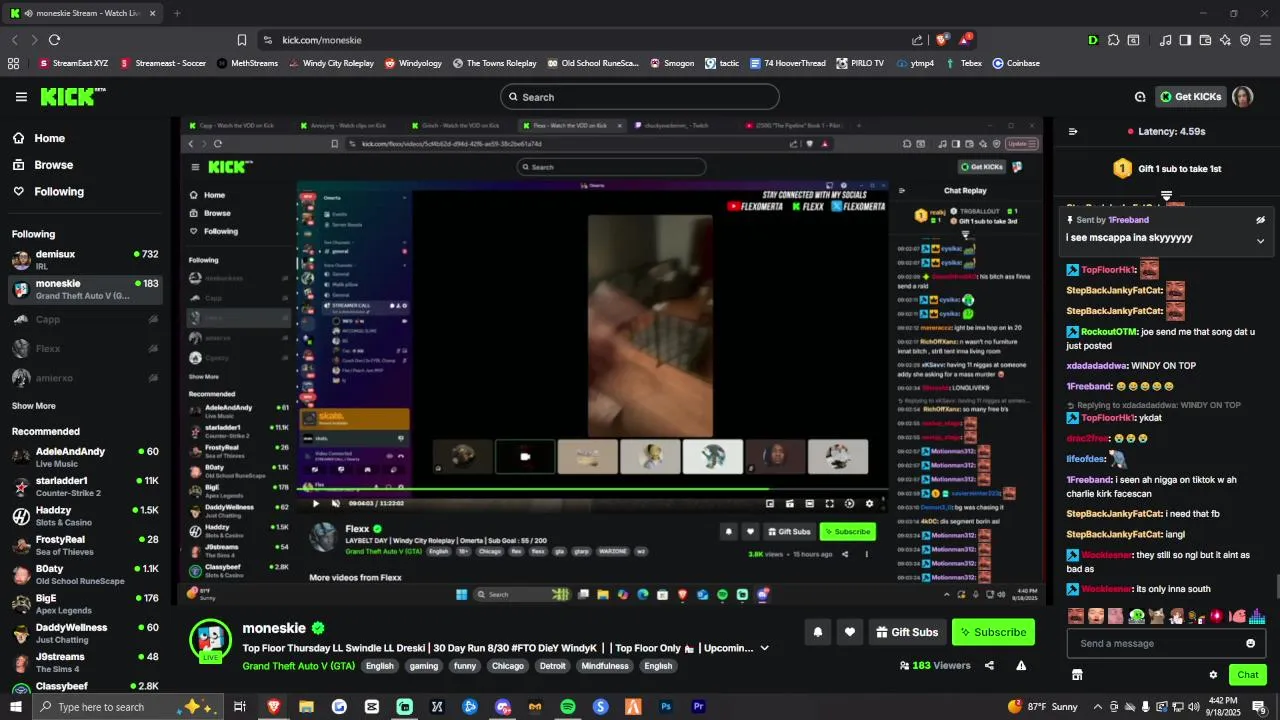
Task: Click the Brave Shields lion icon
Action: 941,40
